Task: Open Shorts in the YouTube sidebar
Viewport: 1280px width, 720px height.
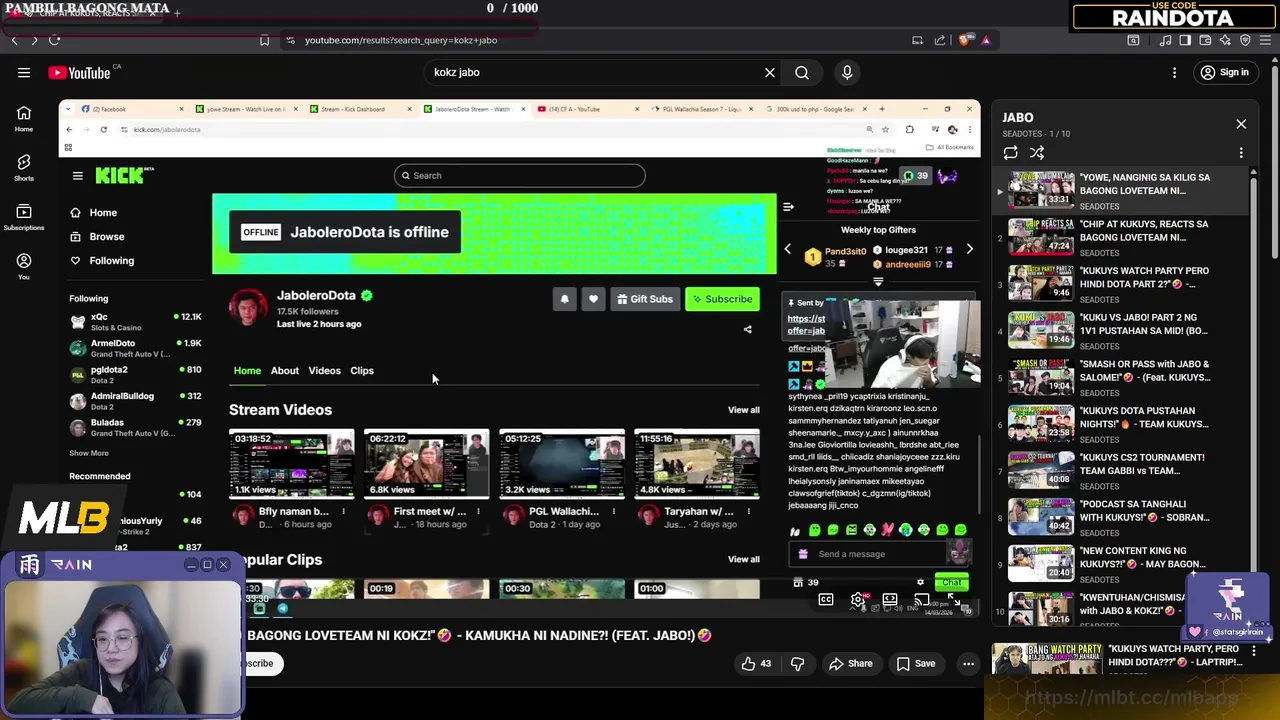Action: [x=24, y=167]
